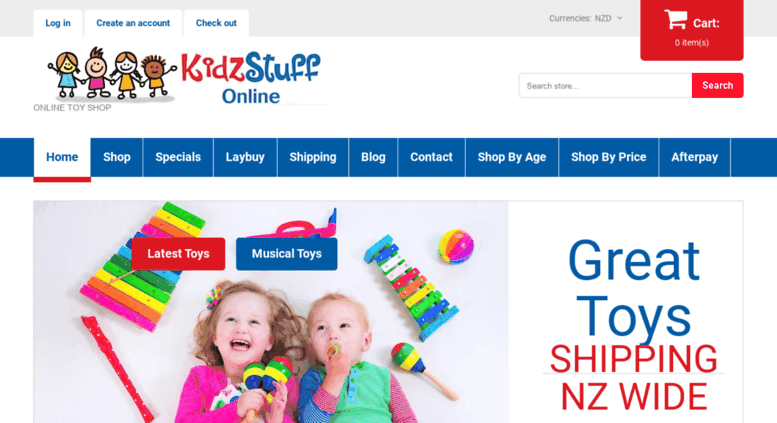The height and width of the screenshot is (423, 777).
Task: Go to Check out
Action: (216, 23)
